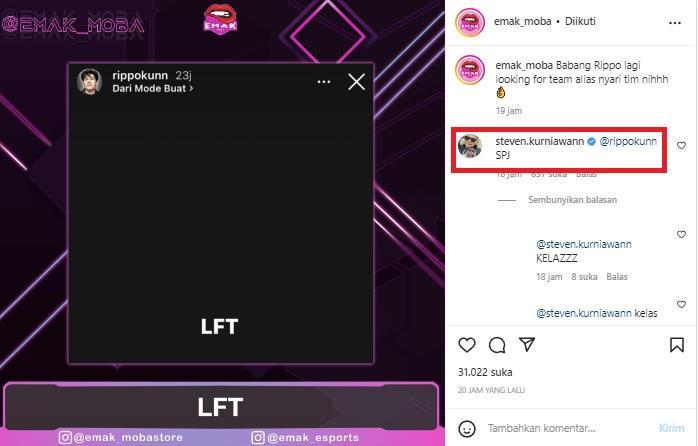Like the KELAZZZ reply
This screenshot has height=446, width=698.
coord(681,235)
